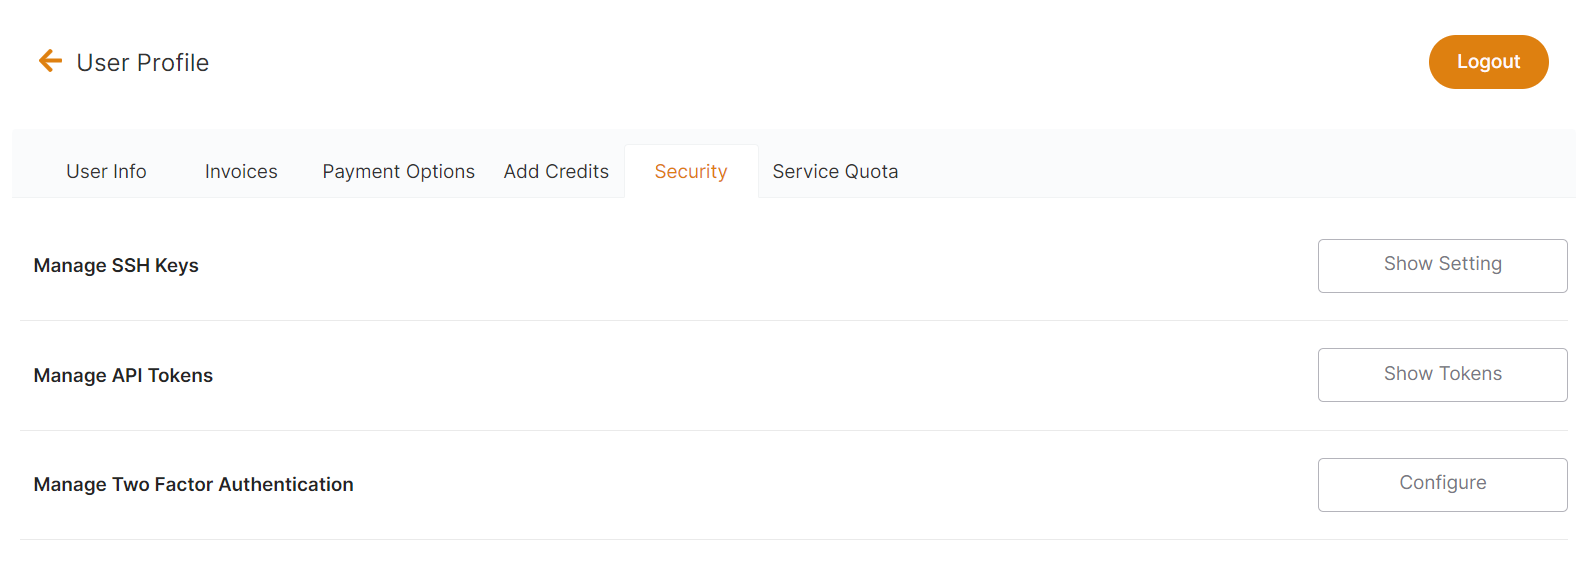This screenshot has width=1590, height=568.
Task: Log out using the Logout button
Action: pos(1487,62)
